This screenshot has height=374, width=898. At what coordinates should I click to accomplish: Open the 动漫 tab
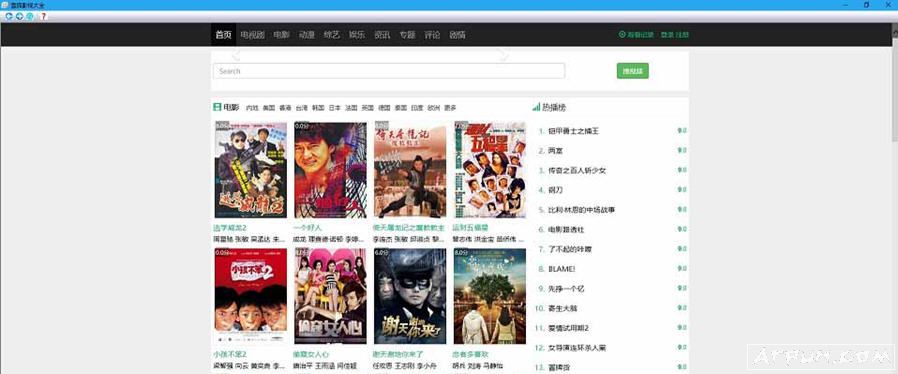tap(306, 35)
